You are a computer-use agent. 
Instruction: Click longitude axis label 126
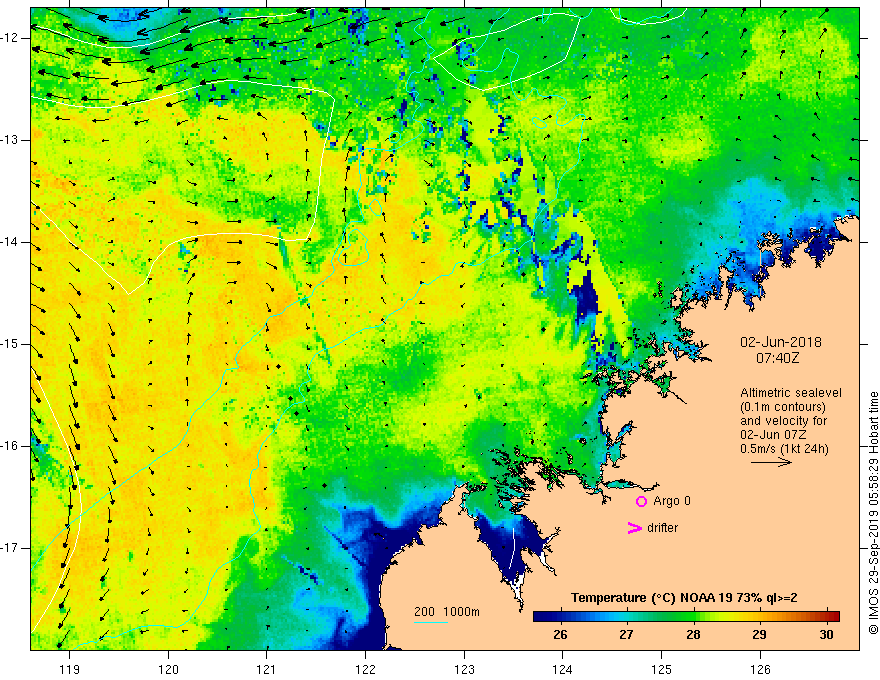click(x=760, y=669)
